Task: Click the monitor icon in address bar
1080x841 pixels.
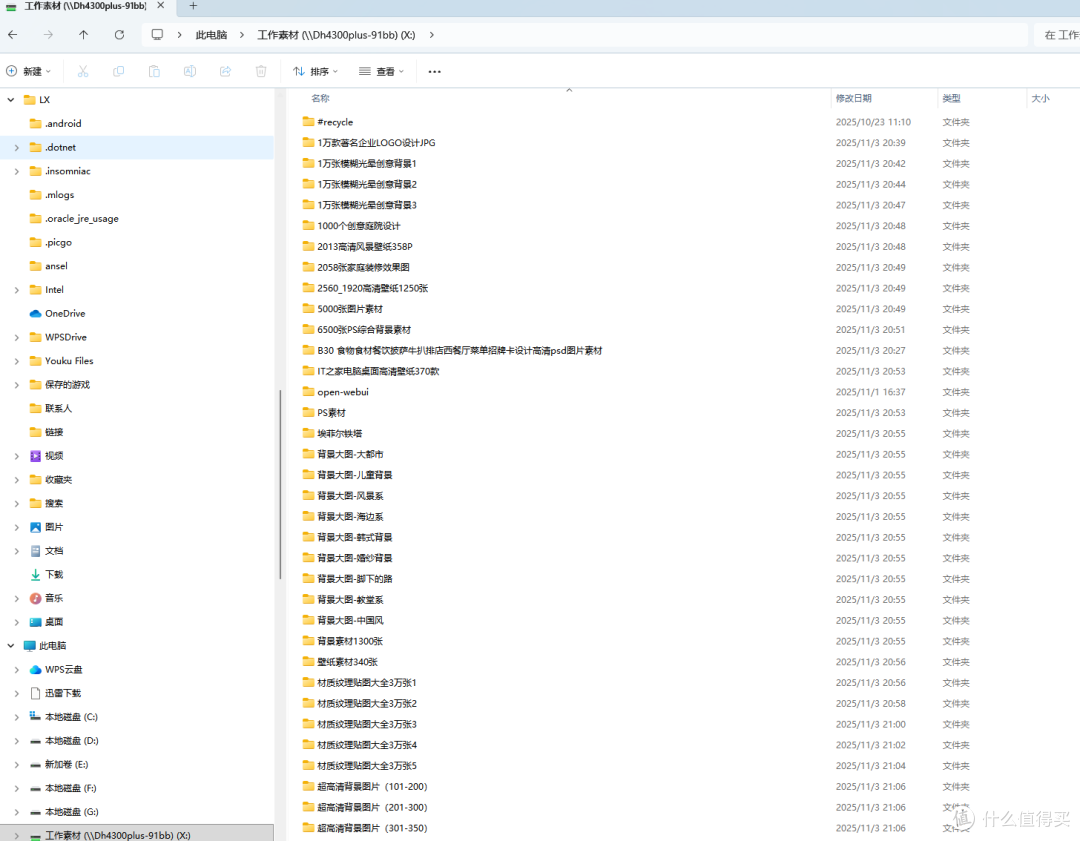Action: click(157, 34)
